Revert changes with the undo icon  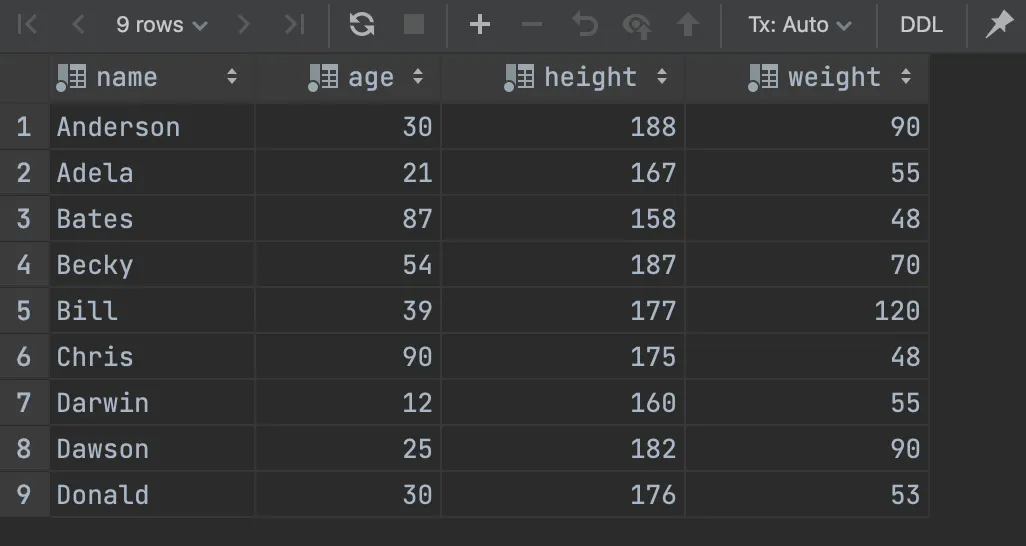584,25
